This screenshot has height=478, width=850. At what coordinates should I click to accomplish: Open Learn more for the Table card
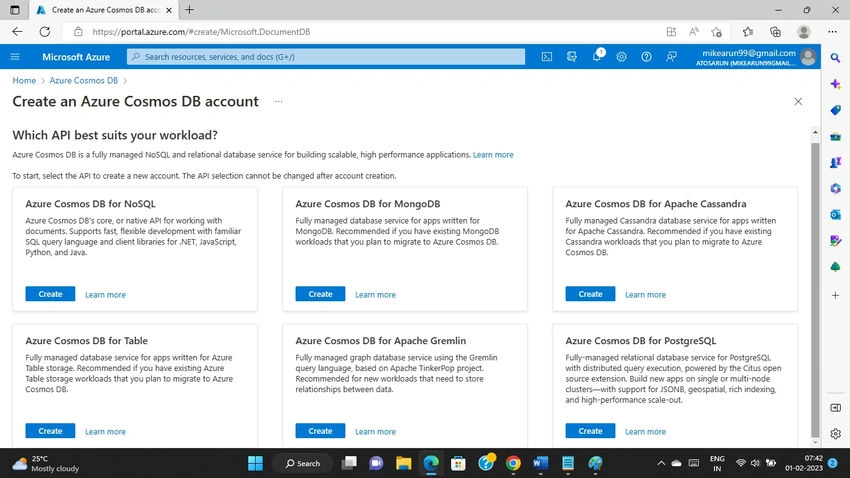(105, 432)
